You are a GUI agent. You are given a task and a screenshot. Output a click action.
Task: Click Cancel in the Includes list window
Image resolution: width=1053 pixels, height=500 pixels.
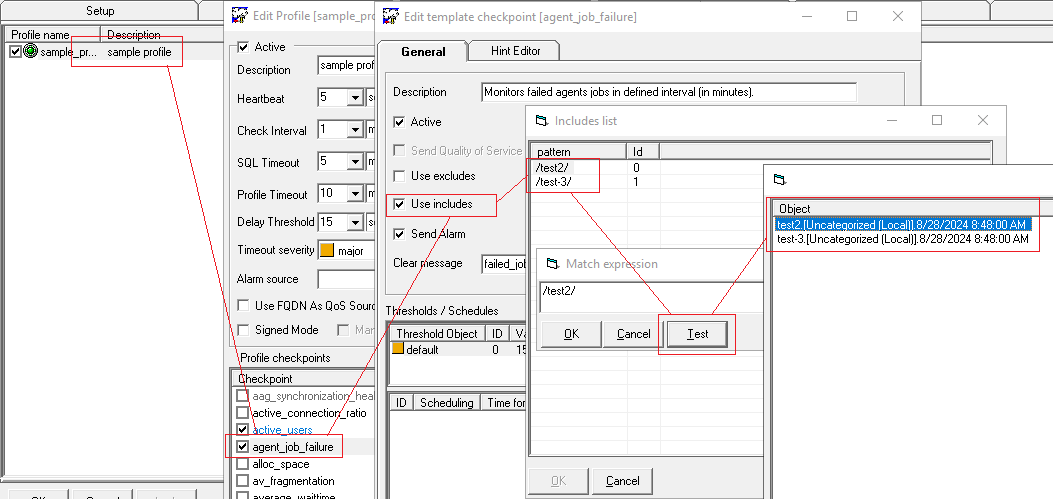click(x=622, y=481)
